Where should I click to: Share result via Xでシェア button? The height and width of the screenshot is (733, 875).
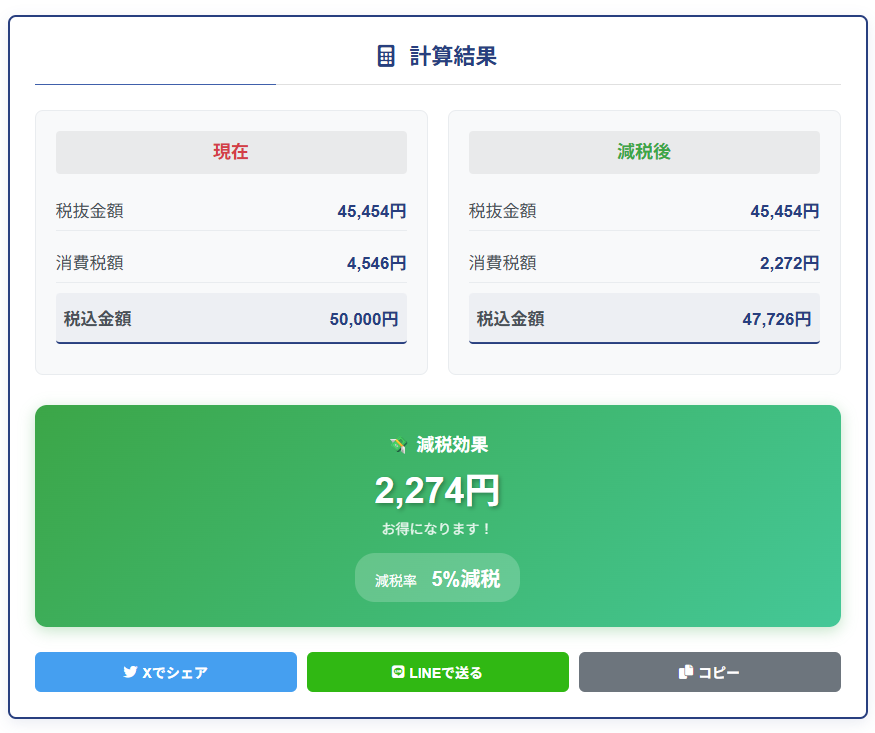pyautogui.click(x=166, y=672)
